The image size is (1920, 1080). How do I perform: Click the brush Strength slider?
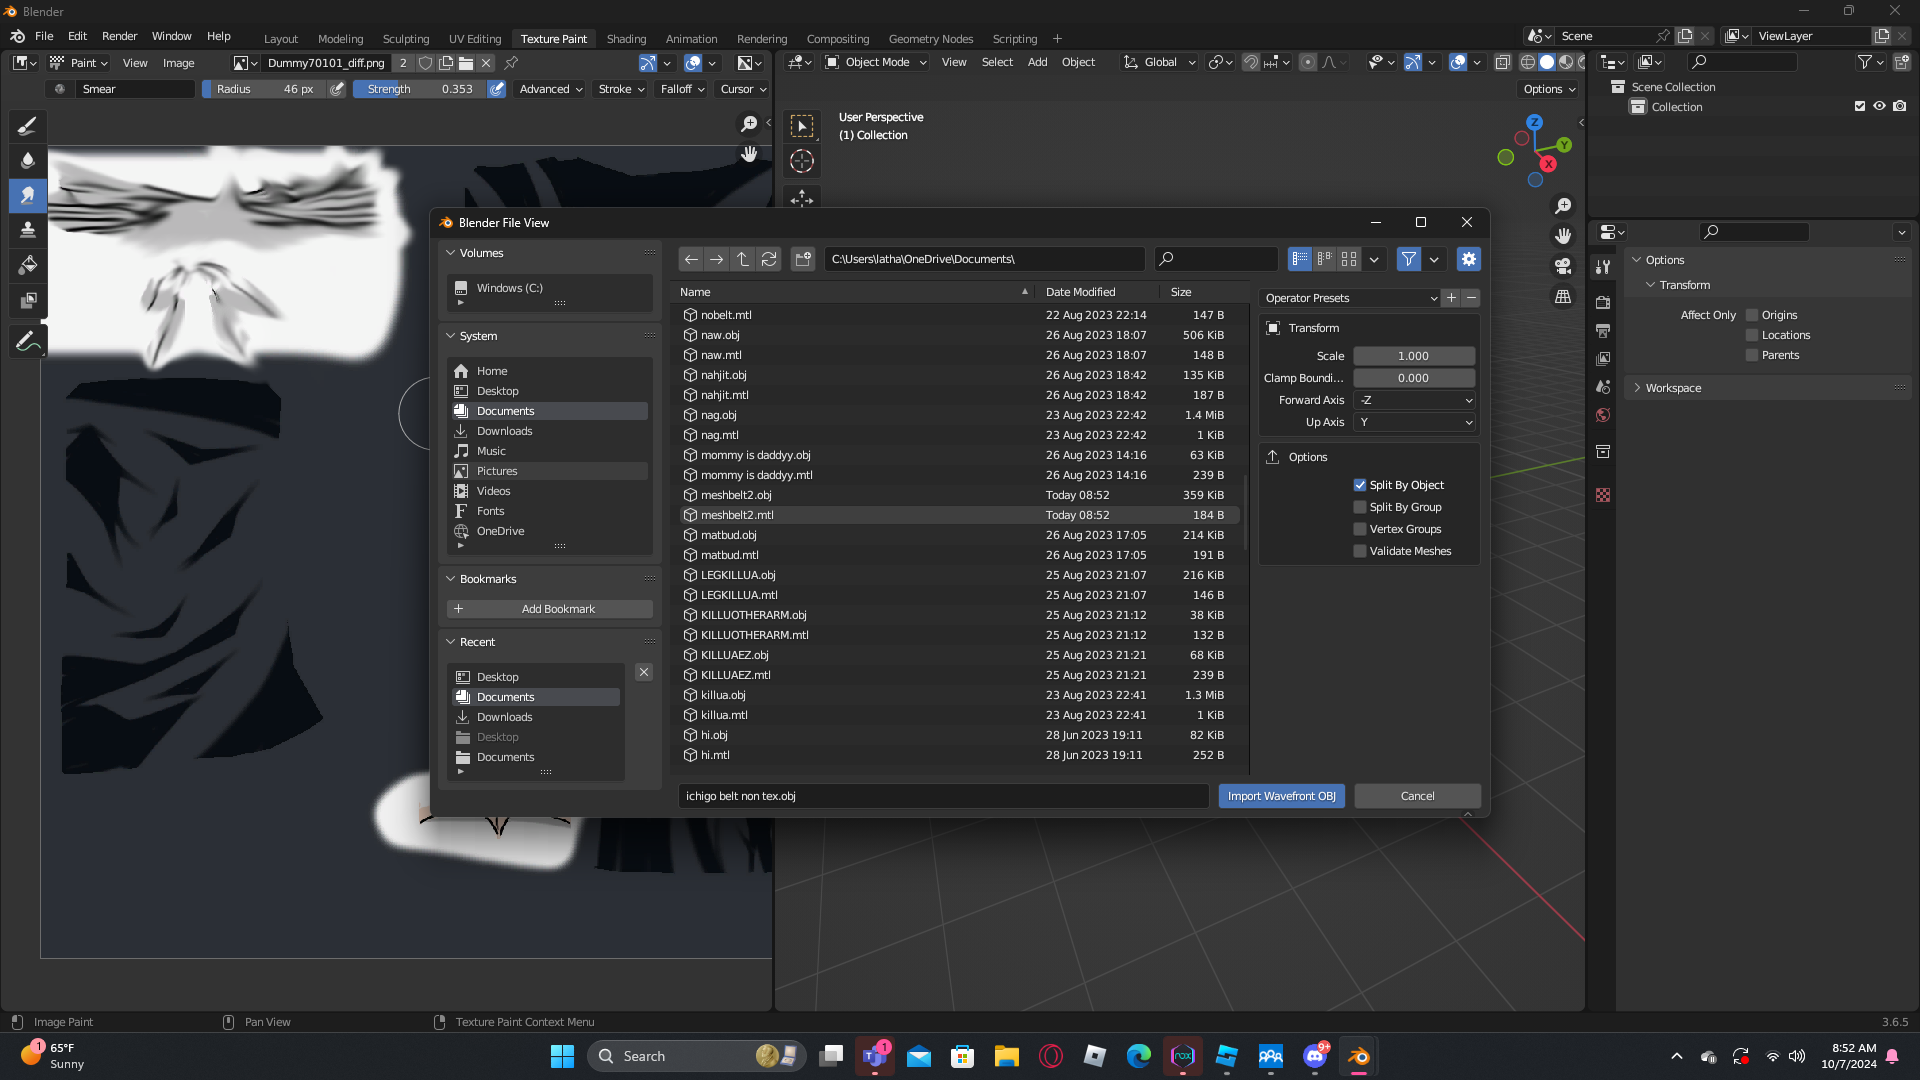click(420, 89)
